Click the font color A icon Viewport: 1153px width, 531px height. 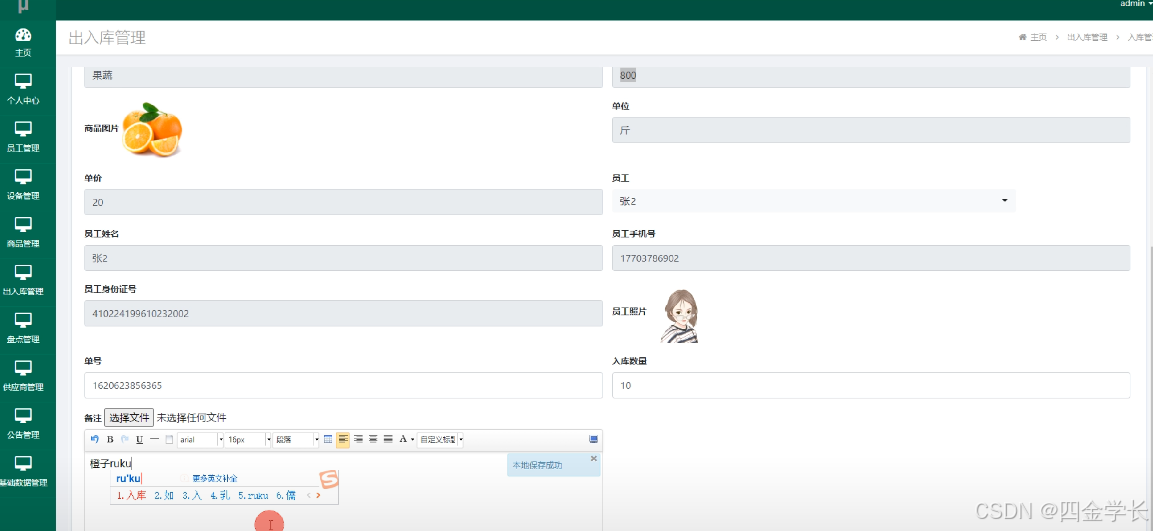(x=403, y=439)
